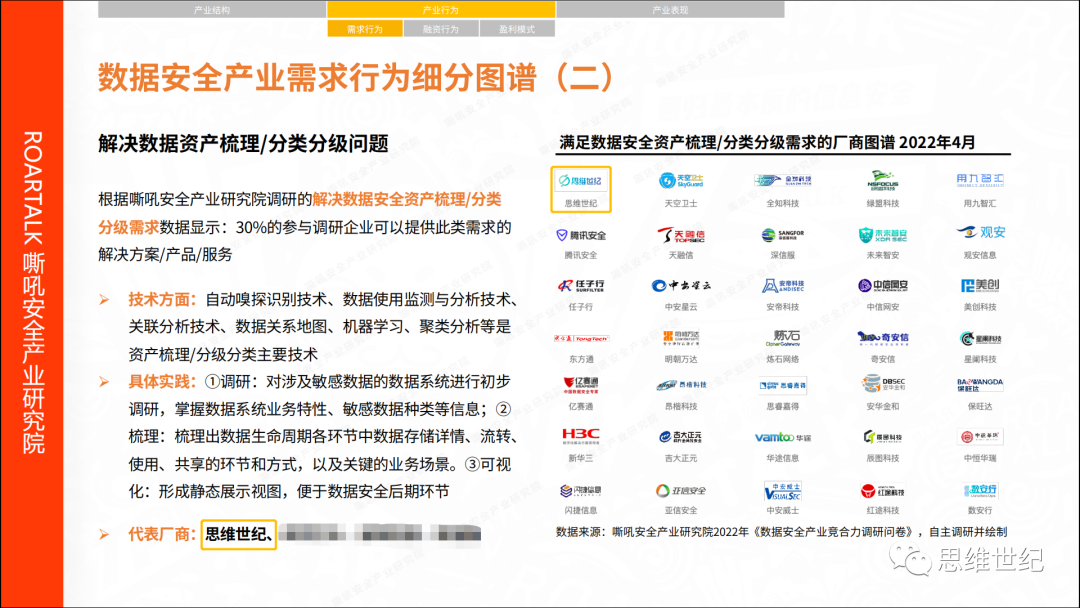
Task: Click the 天空卫士 SkyGuard logo
Action: (681, 180)
